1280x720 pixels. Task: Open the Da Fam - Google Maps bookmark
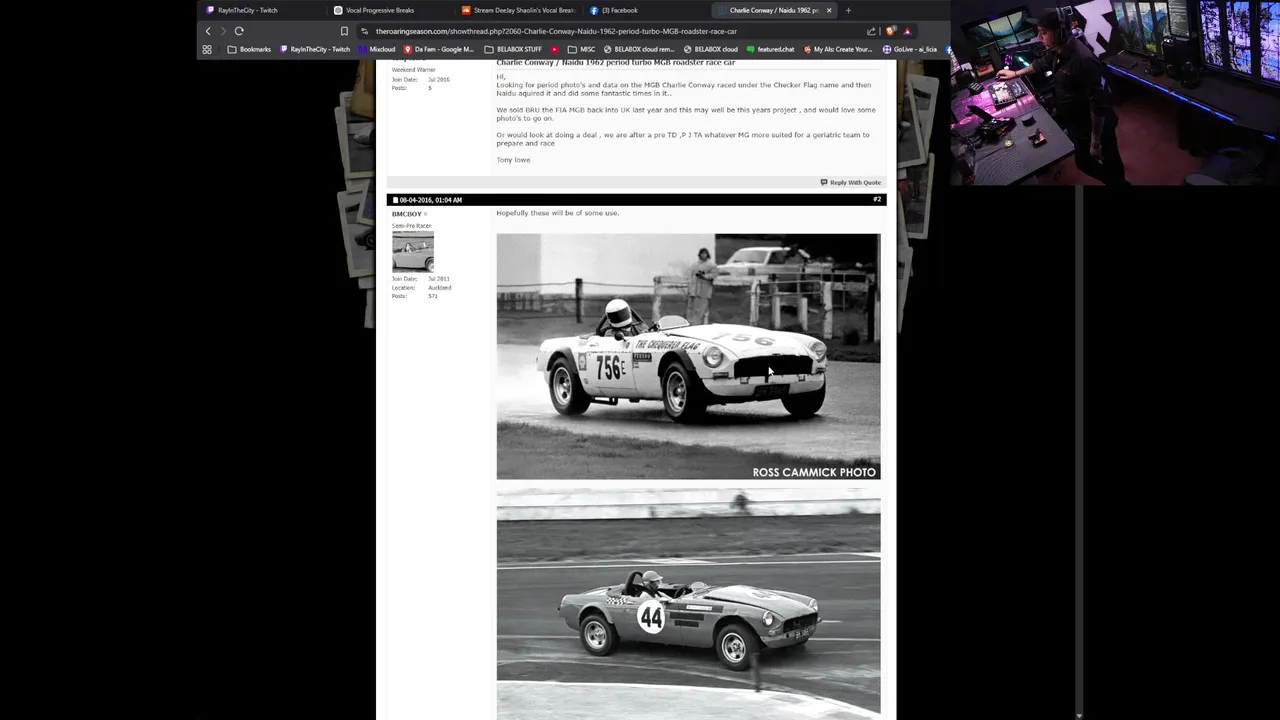coord(438,49)
